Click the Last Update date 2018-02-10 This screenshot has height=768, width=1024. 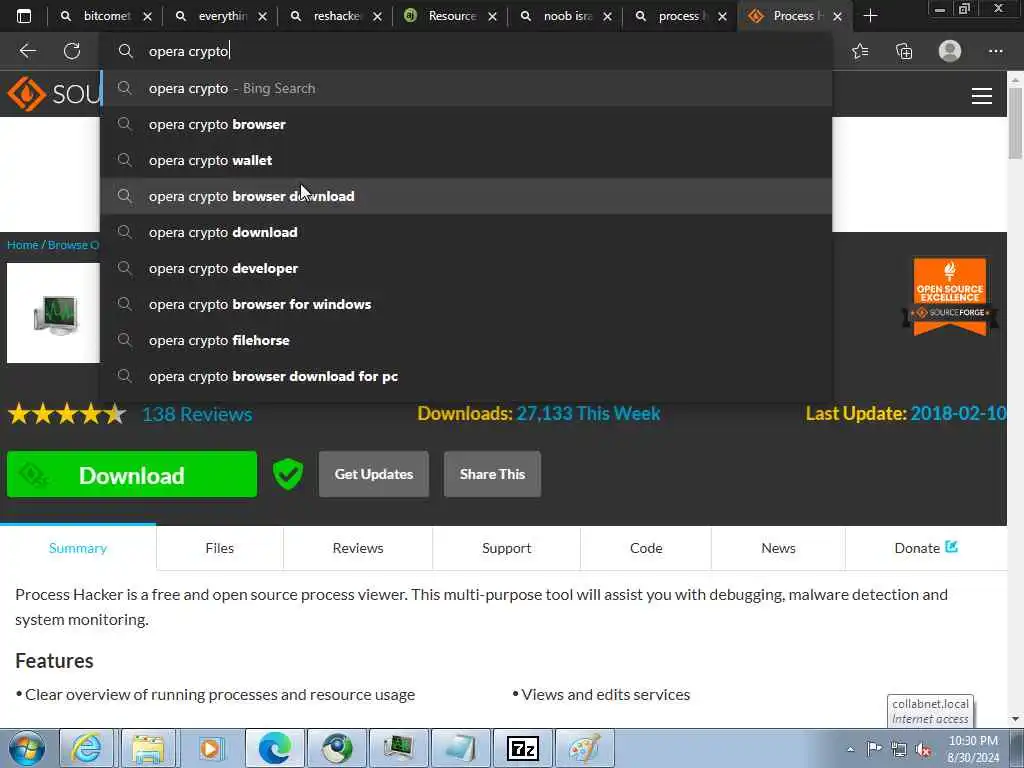[958, 413]
